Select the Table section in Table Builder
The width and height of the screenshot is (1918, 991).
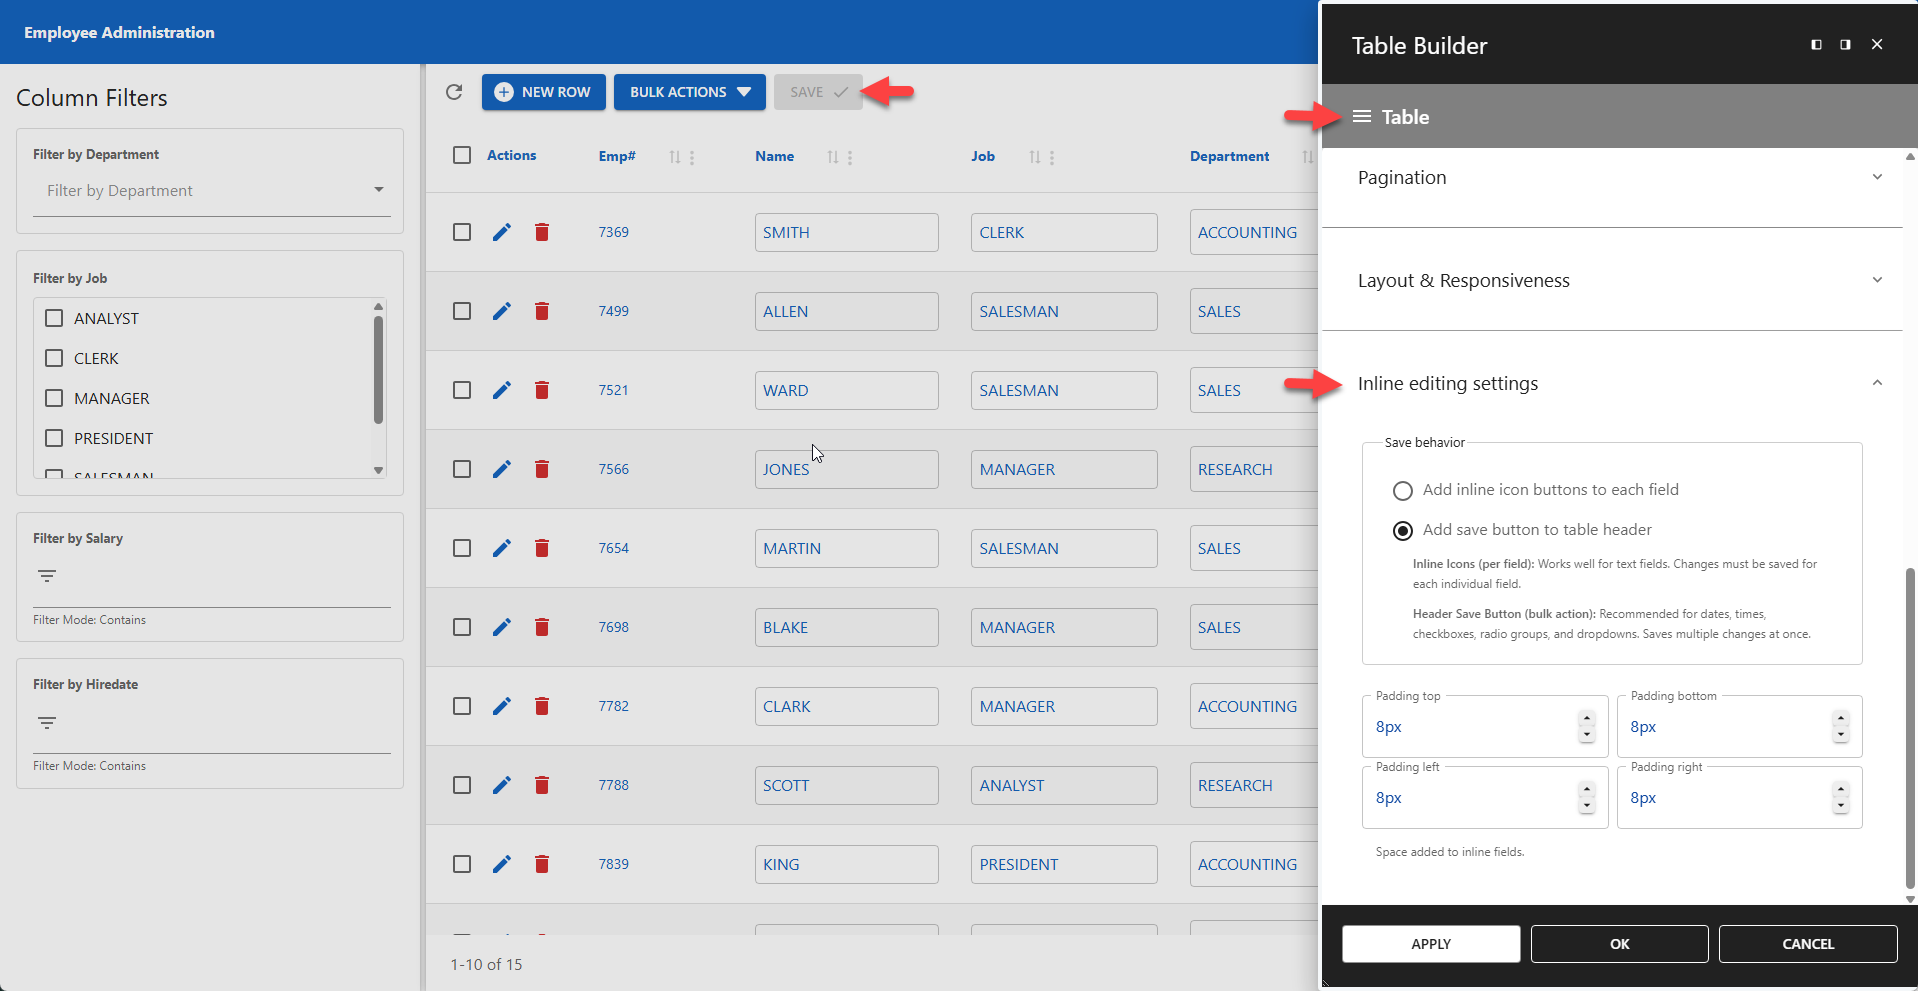pos(1407,116)
